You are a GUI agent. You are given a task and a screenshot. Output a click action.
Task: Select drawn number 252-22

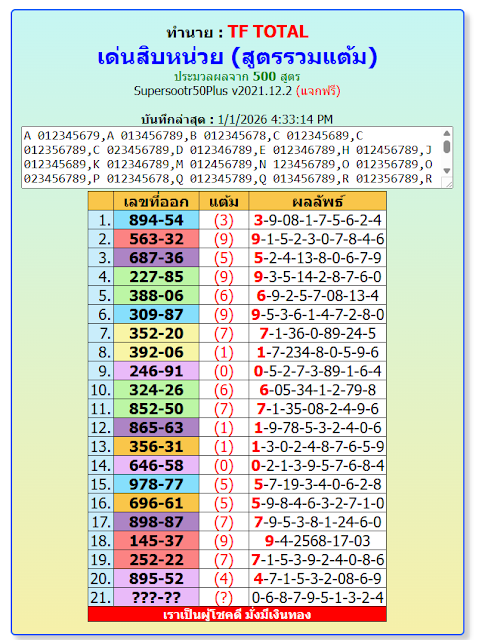(156, 560)
